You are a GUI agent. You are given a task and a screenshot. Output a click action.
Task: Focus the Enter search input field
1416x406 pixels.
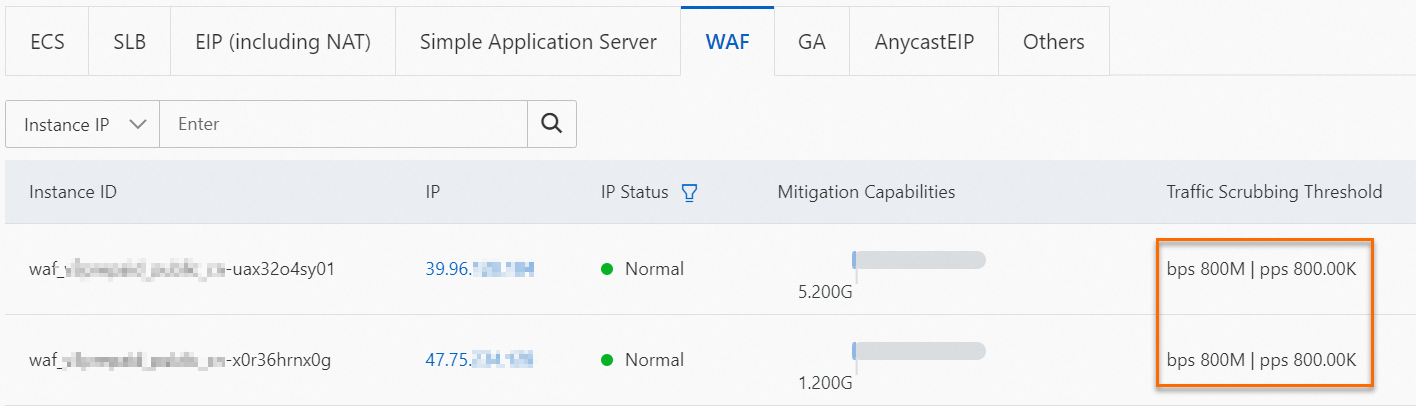(343, 124)
